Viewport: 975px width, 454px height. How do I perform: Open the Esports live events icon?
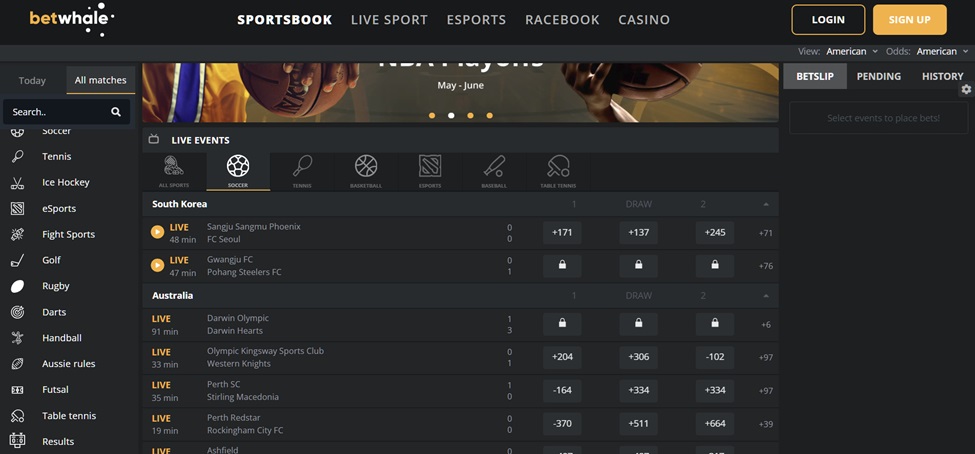tap(429, 170)
